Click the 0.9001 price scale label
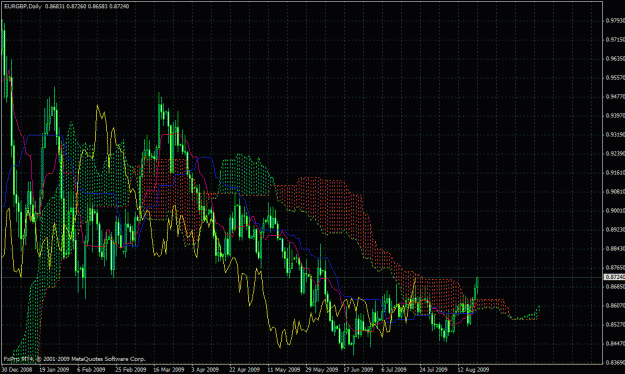Image resolution: width=625 pixels, height=374 pixels. 615,211
